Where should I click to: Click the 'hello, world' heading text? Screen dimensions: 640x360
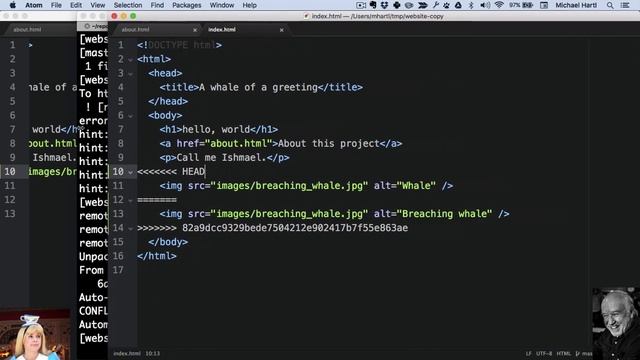click(216, 129)
